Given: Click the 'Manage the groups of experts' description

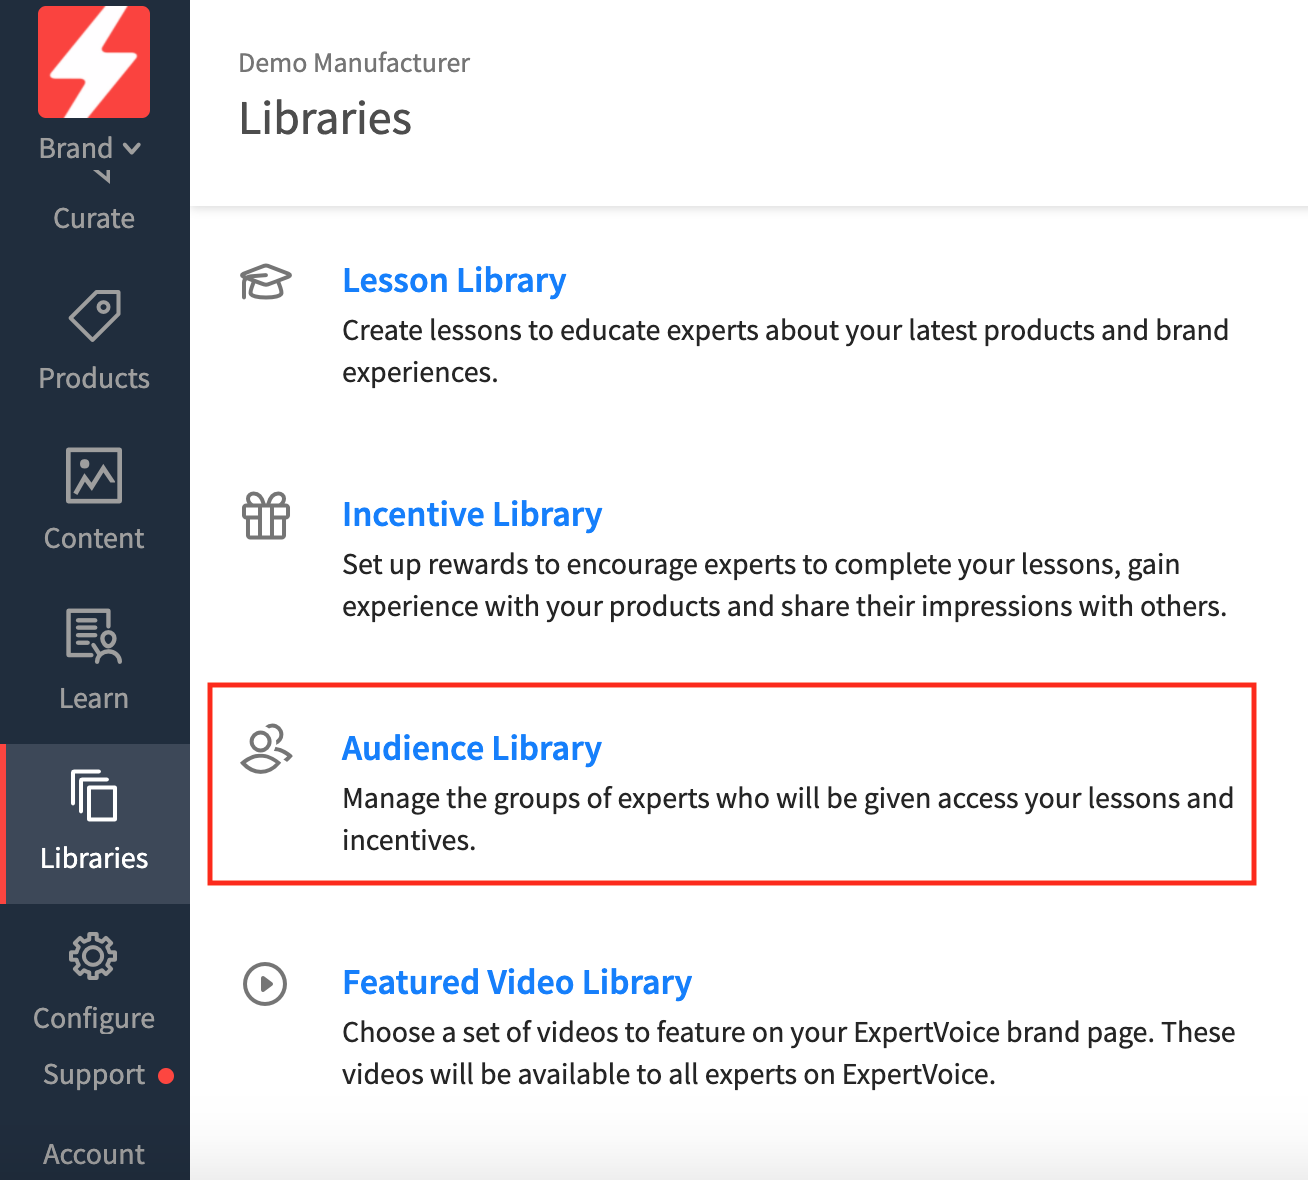Looking at the screenshot, I should click(788, 819).
